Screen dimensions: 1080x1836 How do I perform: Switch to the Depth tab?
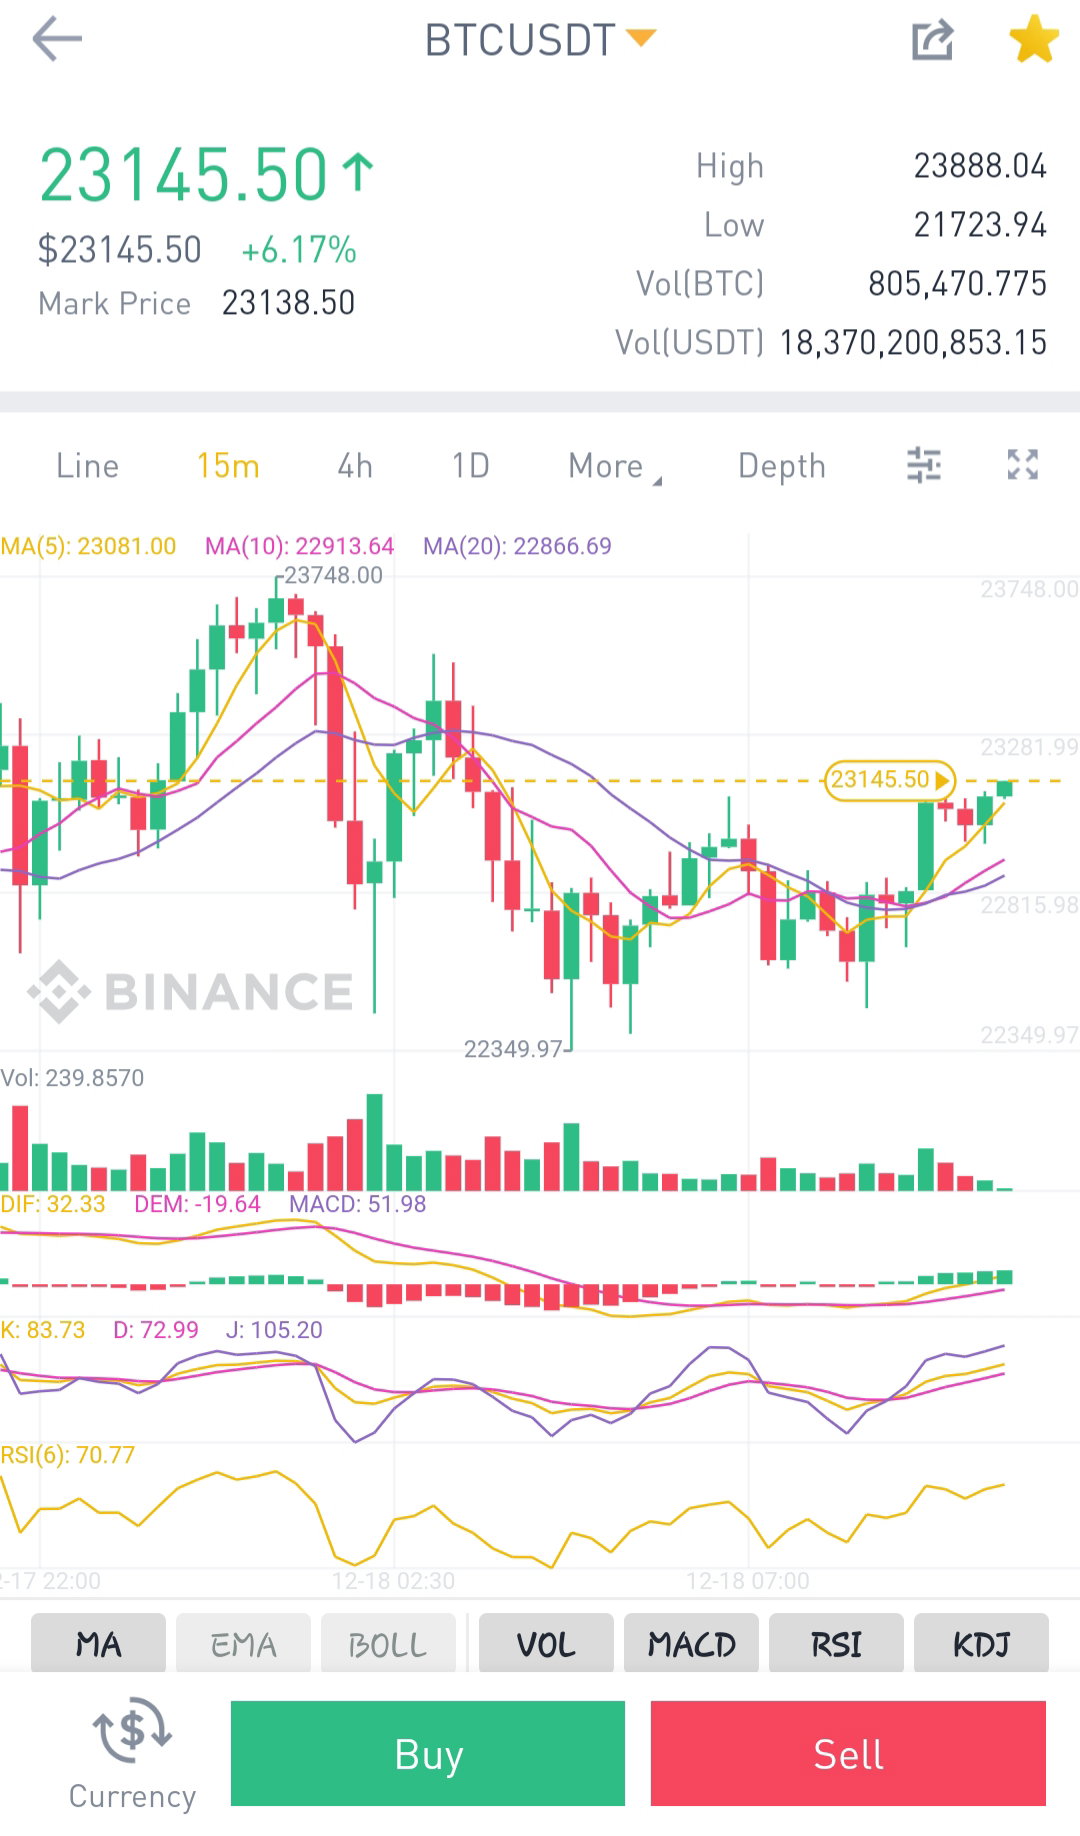coord(782,466)
